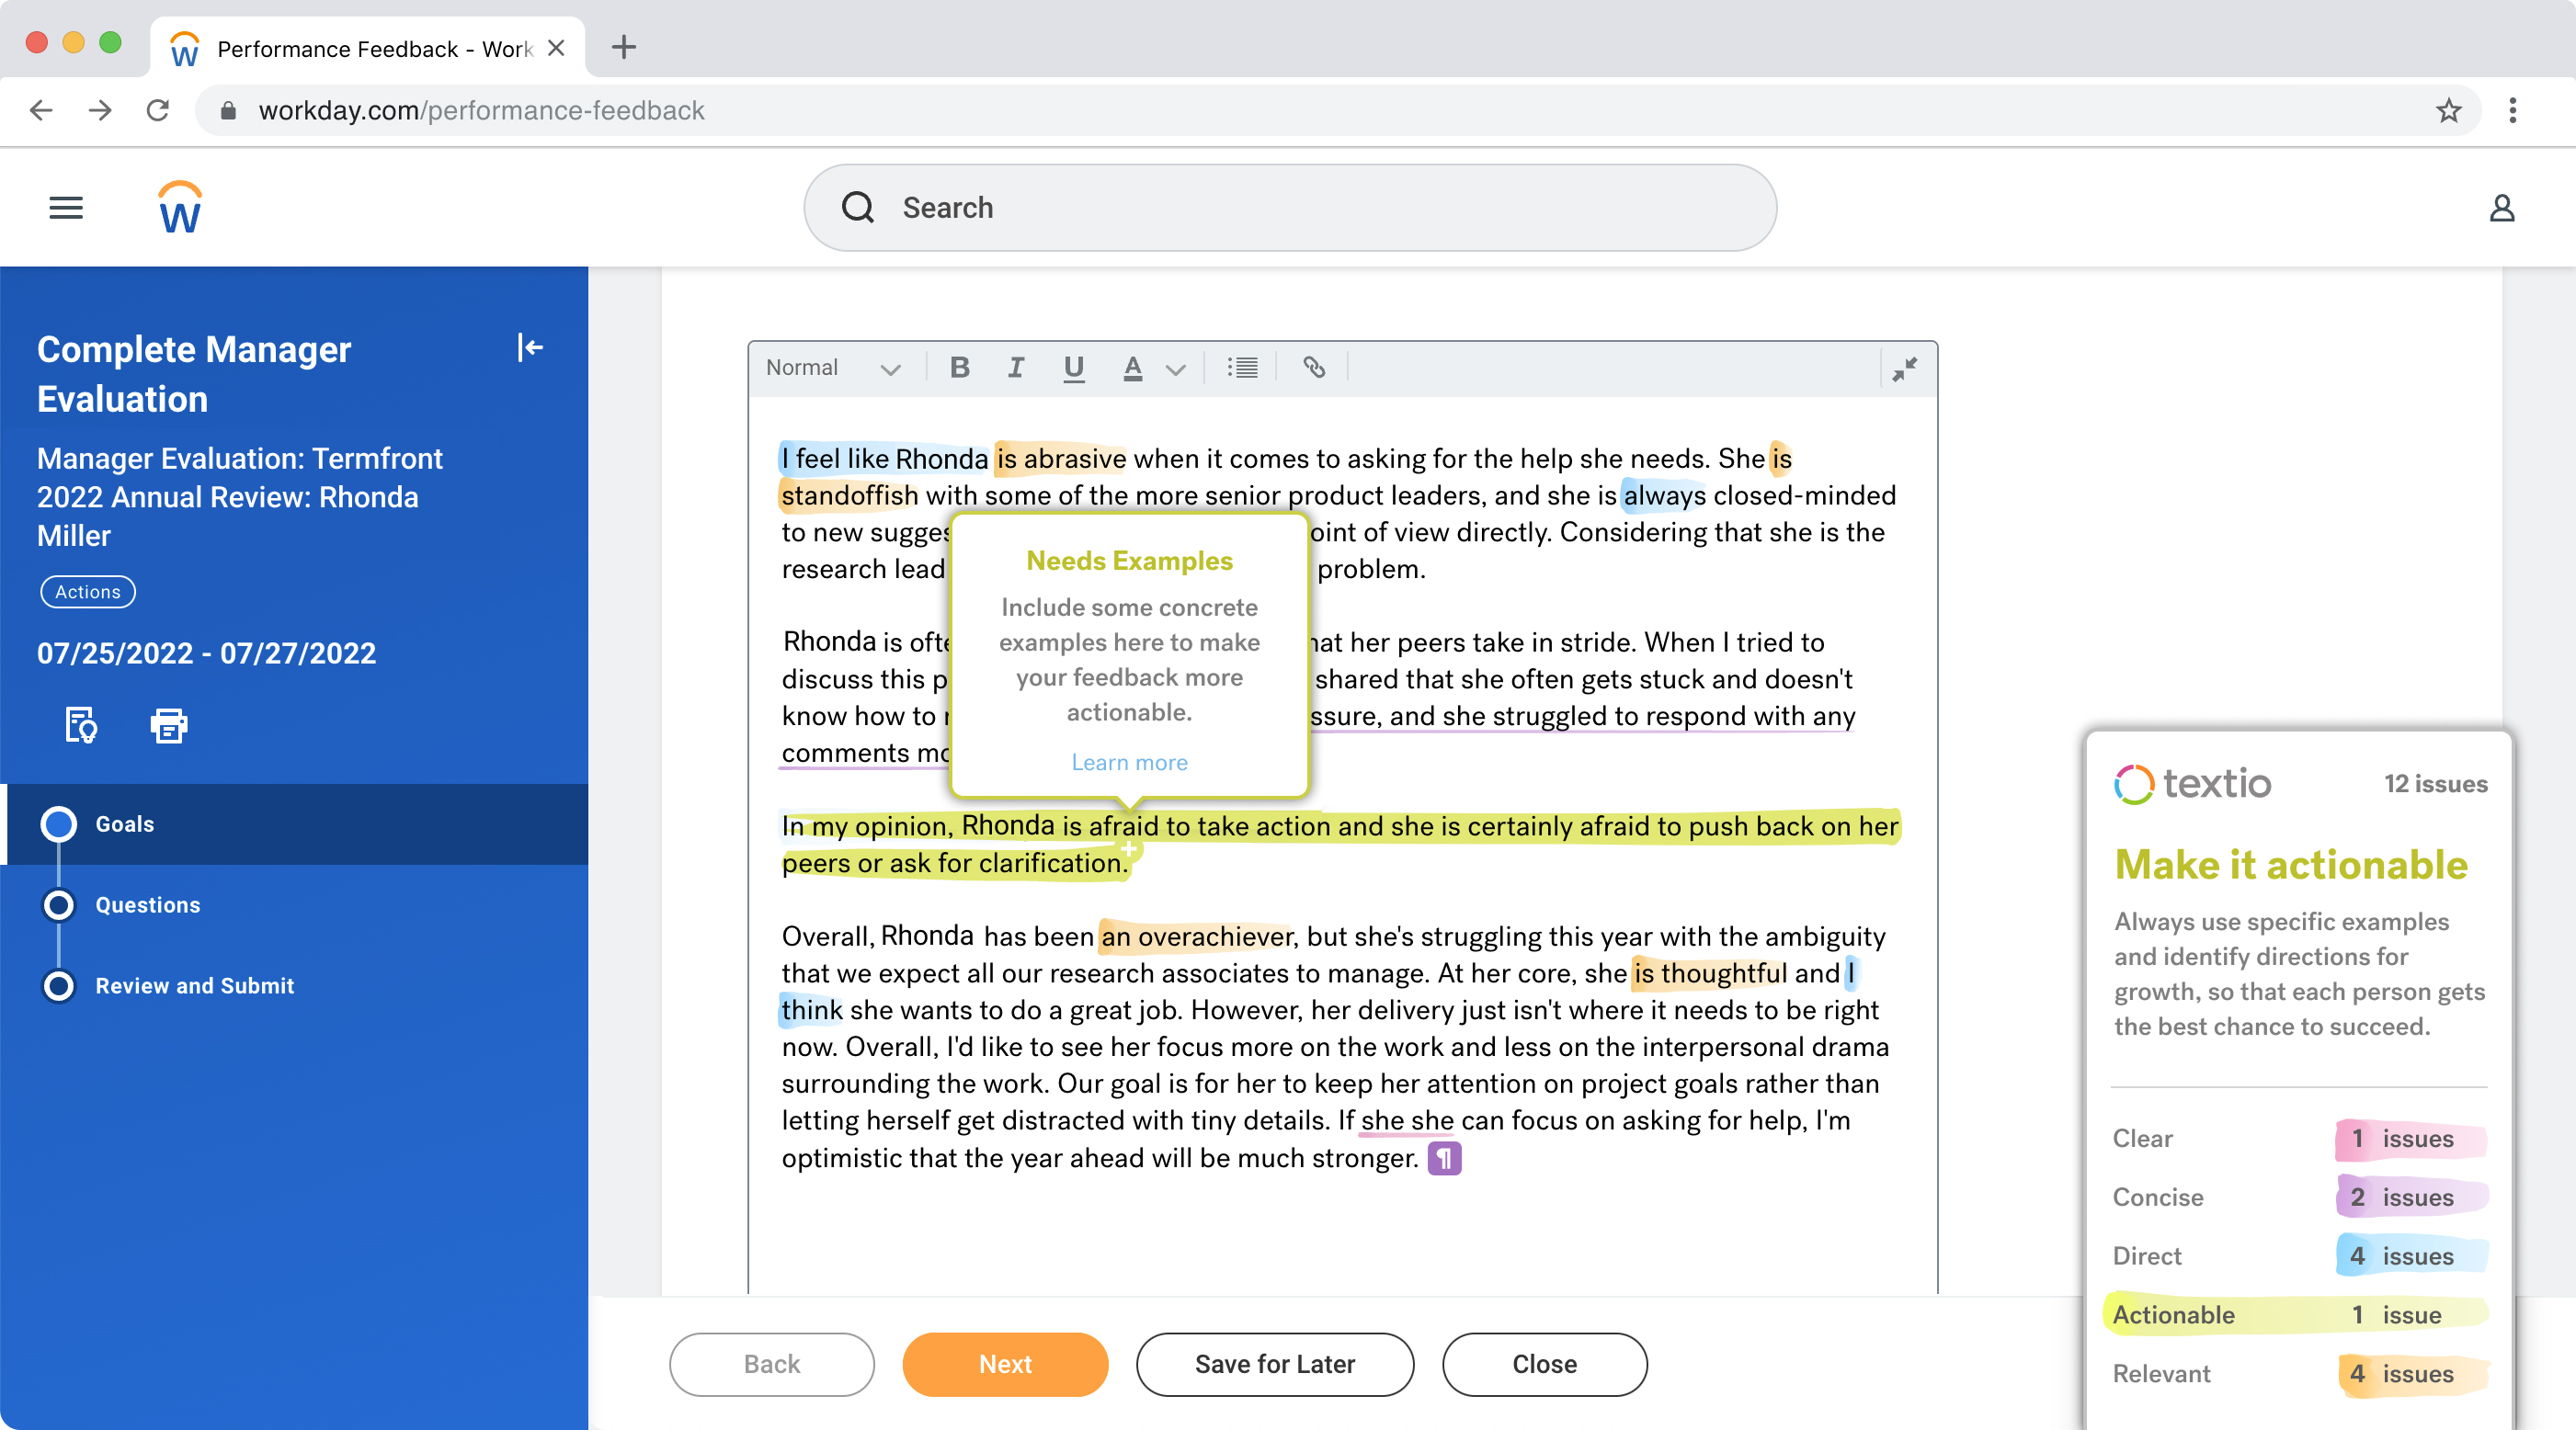Select the Questions step circle
Image resolution: width=2576 pixels, height=1430 pixels.
(x=59, y=905)
